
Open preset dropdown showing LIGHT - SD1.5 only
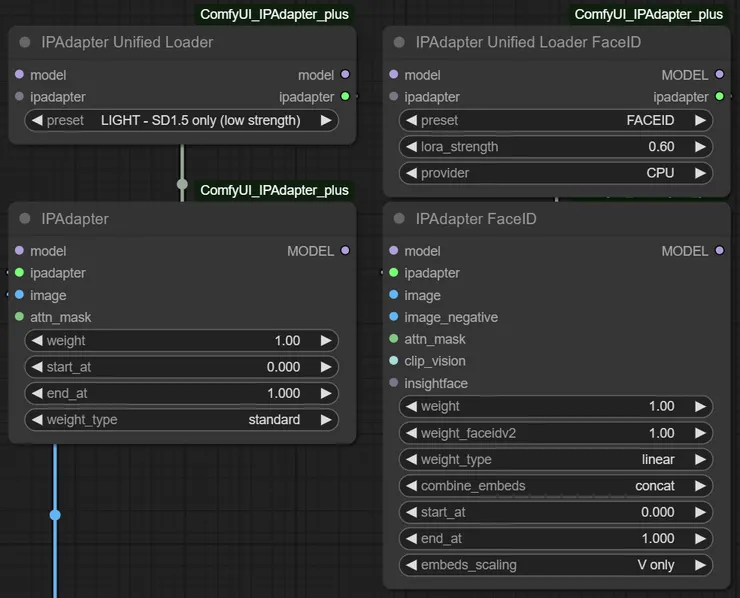181,120
